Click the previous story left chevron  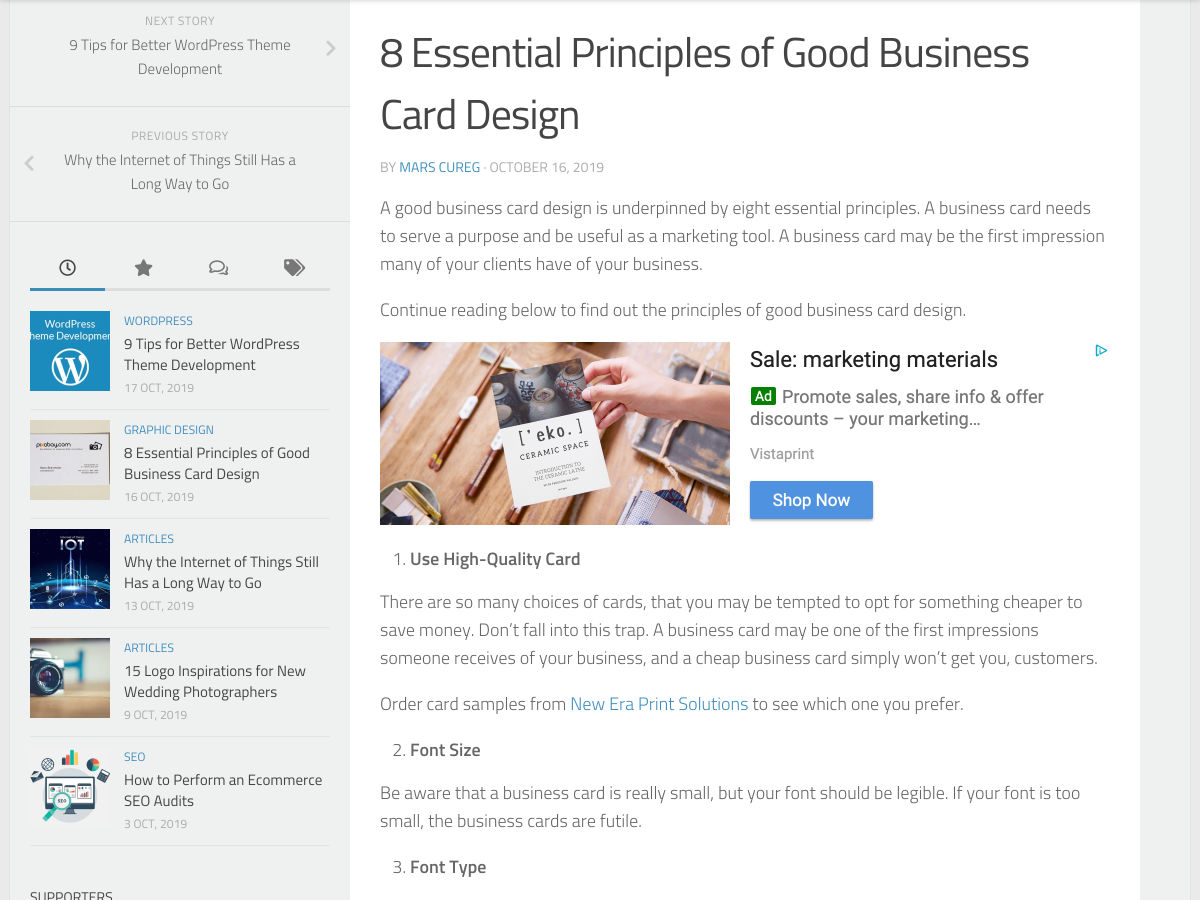tap(29, 163)
